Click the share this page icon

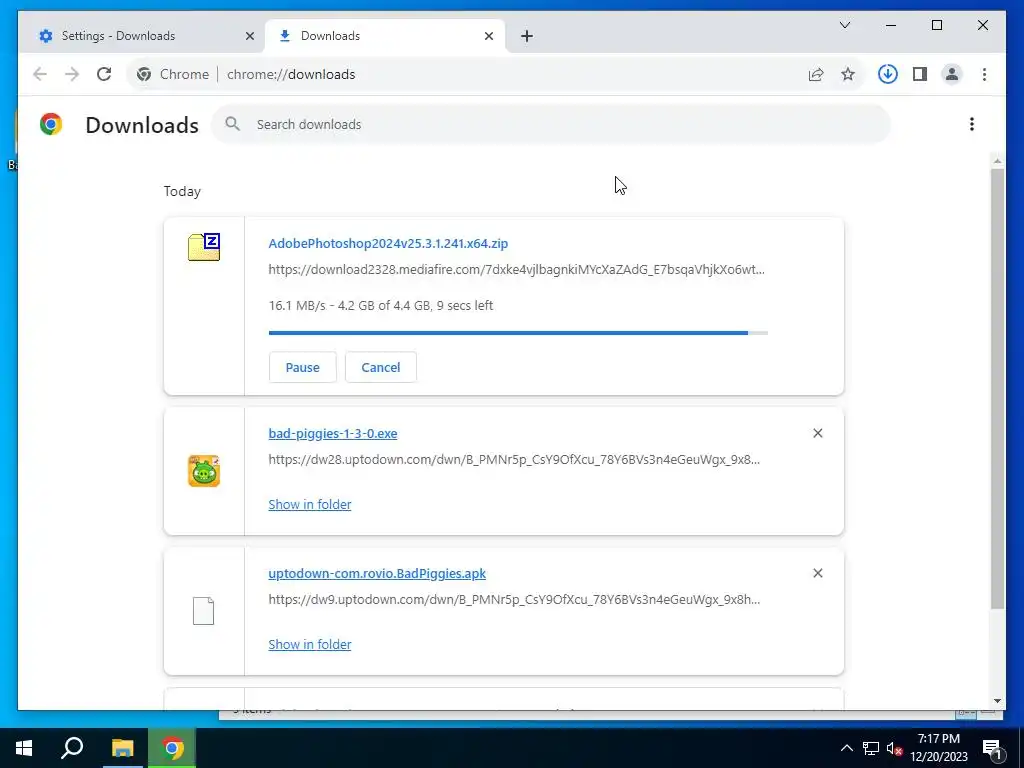point(816,74)
